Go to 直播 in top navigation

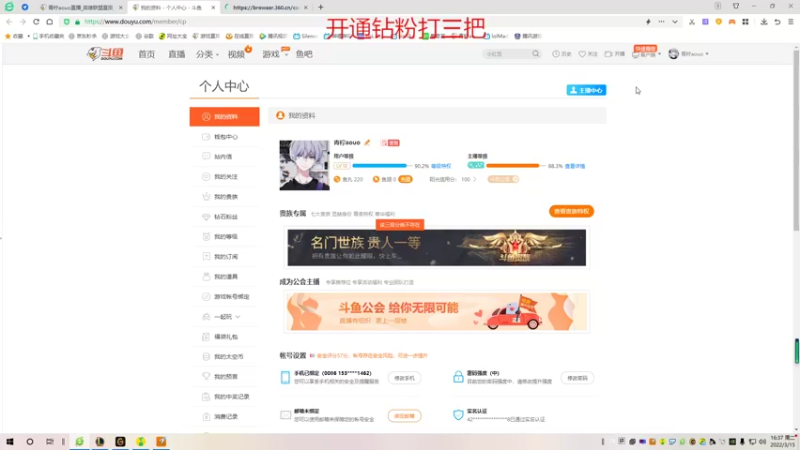pos(177,54)
